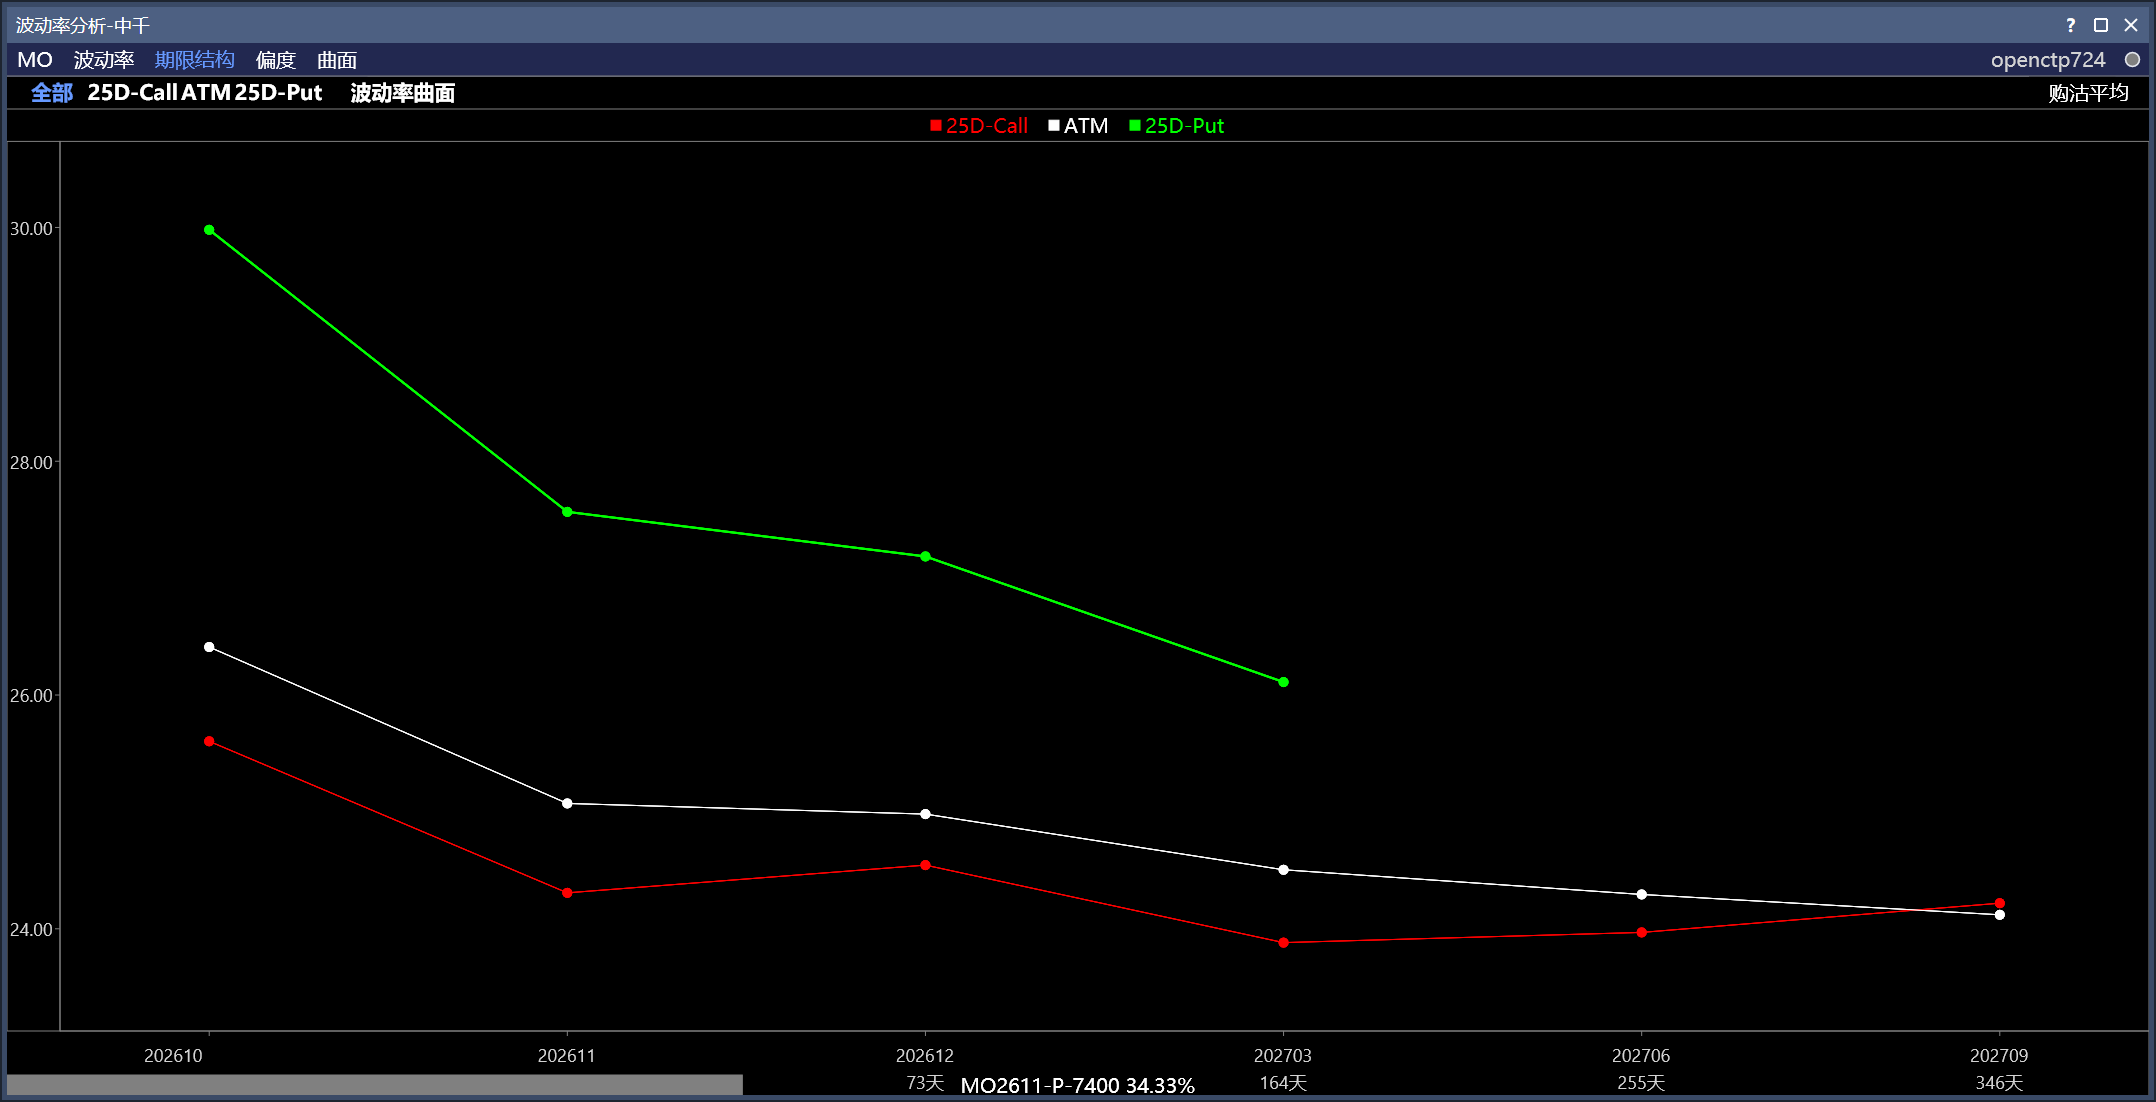Click the 164天 days label
The height and width of the screenshot is (1102, 2156).
1283,1083
